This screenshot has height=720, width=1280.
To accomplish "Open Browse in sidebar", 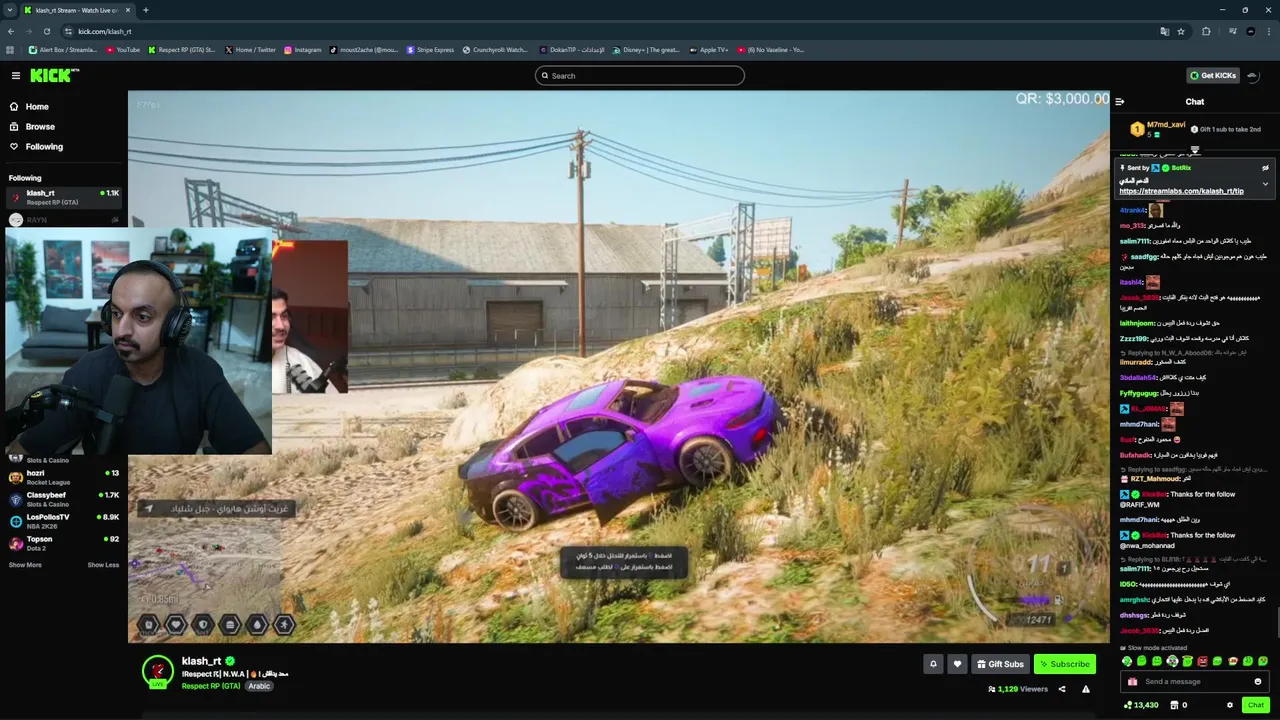I will [32, 126].
